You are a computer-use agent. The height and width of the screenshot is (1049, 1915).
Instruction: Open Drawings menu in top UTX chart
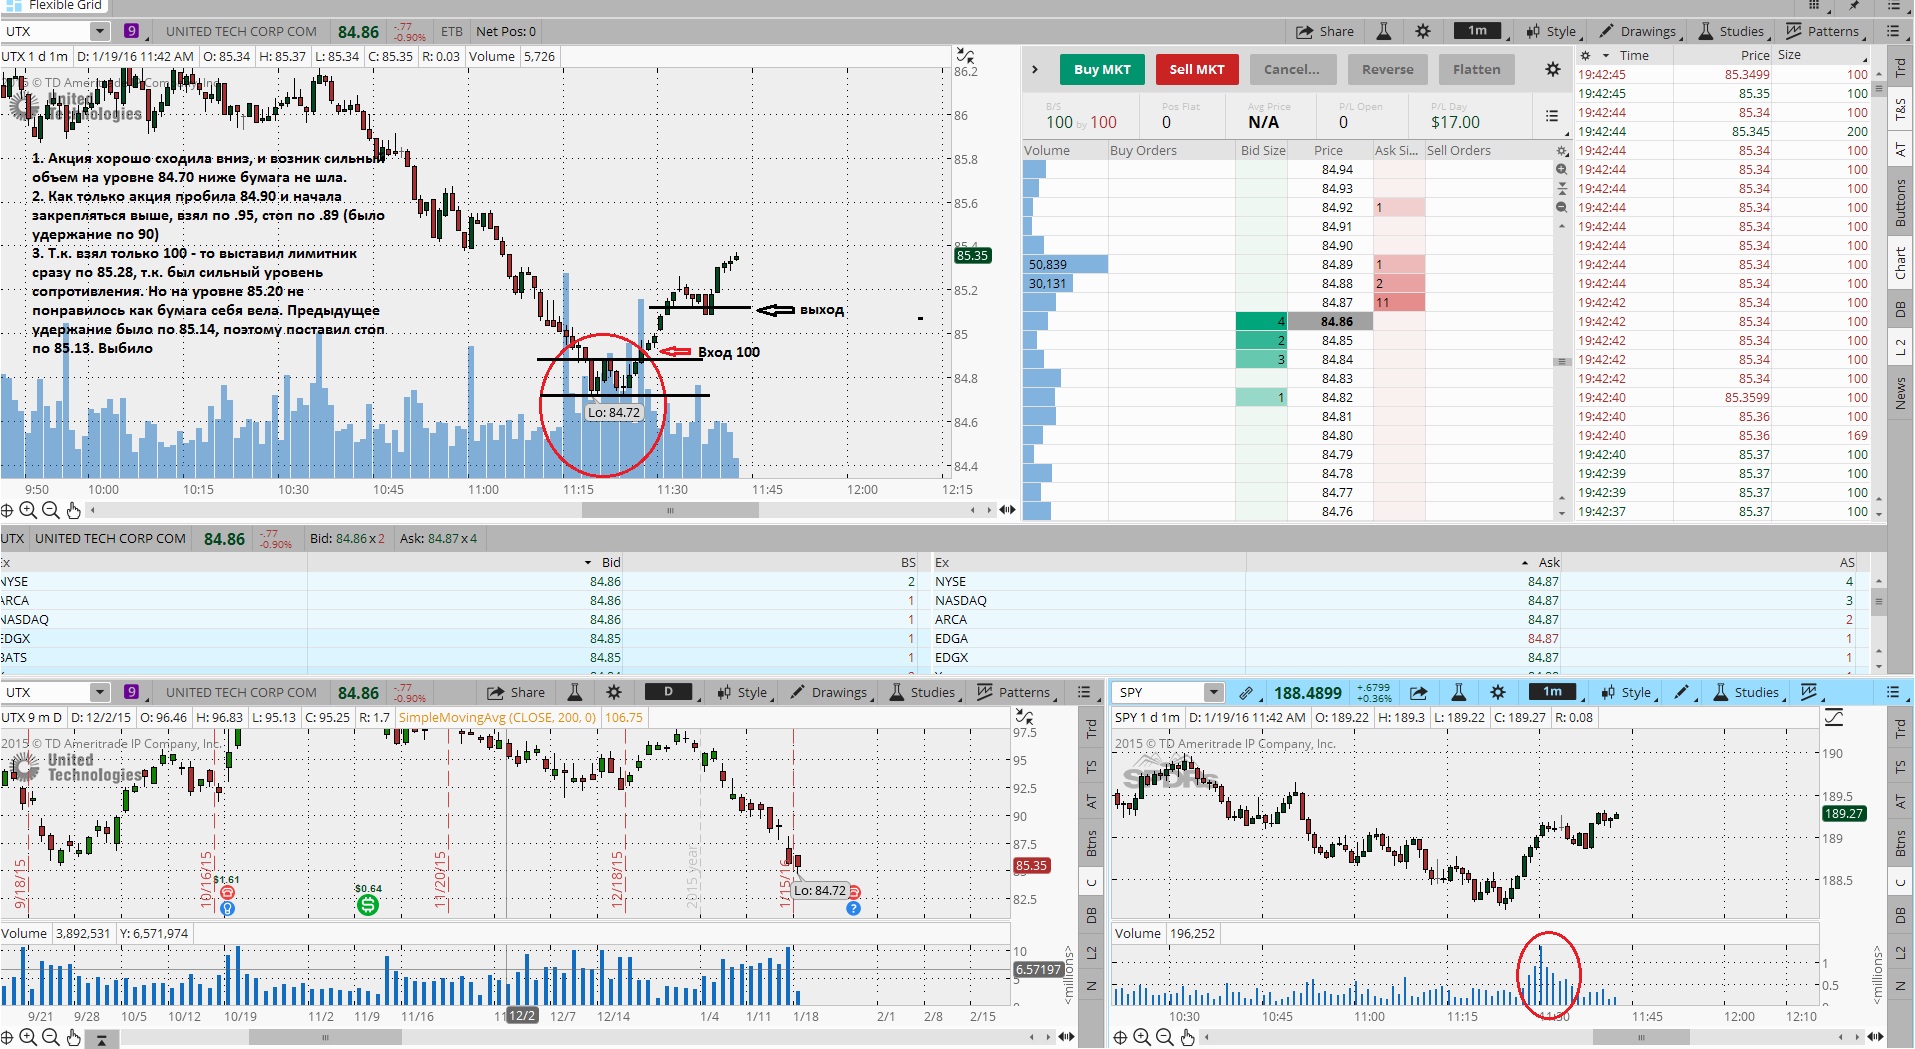1639,32
